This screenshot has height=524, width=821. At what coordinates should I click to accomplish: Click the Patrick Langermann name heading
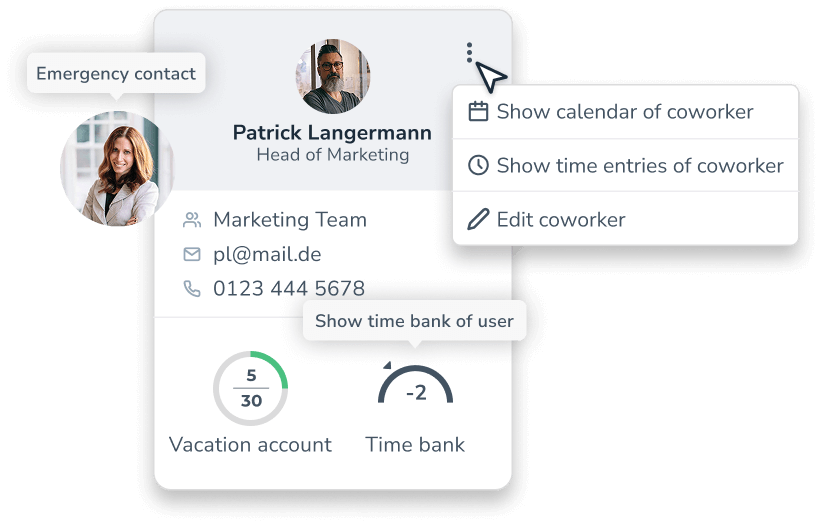(x=332, y=133)
